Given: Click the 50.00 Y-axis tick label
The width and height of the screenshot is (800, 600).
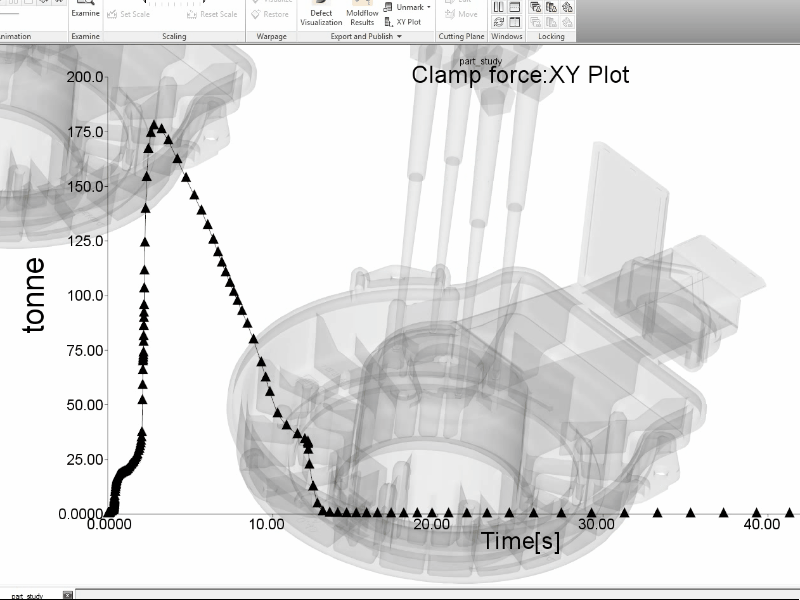Looking at the screenshot, I should tap(85, 405).
